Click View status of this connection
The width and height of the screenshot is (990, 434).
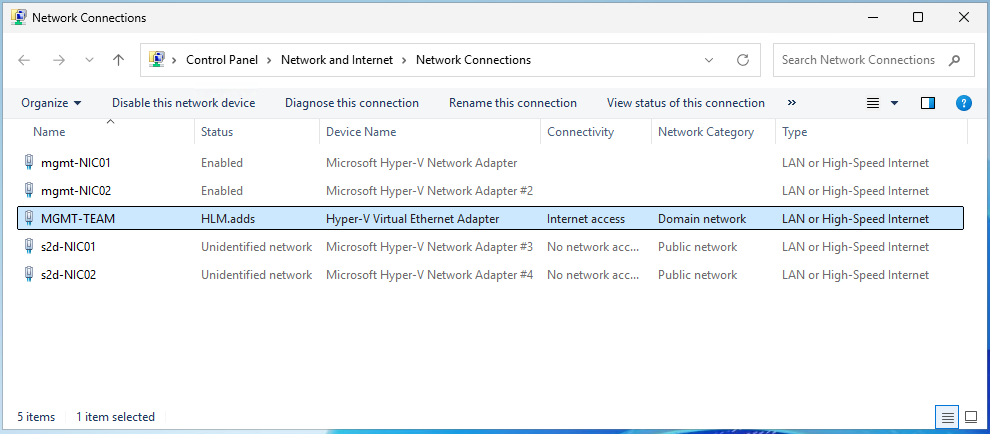tap(685, 103)
